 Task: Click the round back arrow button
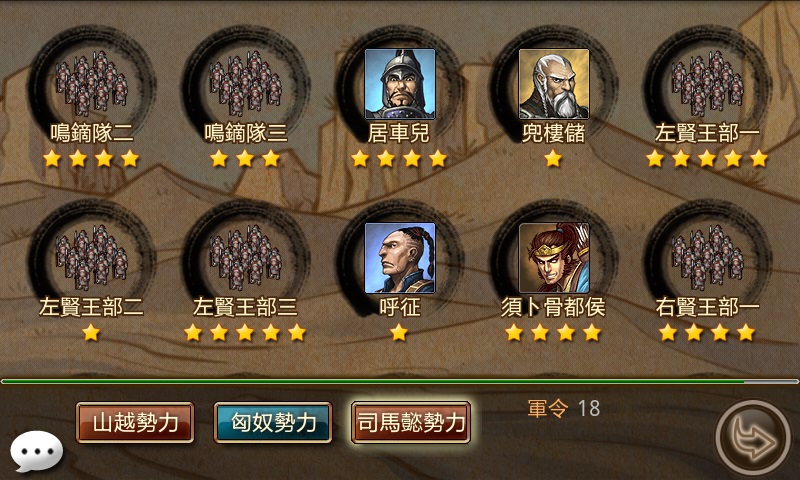(753, 438)
